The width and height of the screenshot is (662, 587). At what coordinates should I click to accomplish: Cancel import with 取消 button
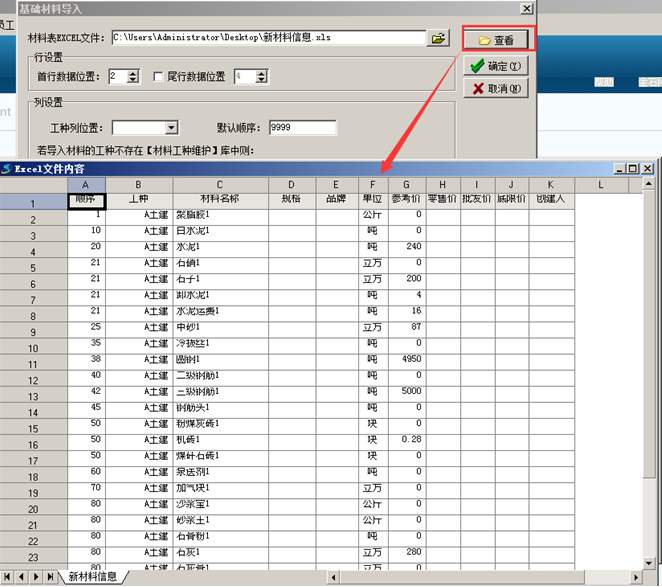coord(496,89)
